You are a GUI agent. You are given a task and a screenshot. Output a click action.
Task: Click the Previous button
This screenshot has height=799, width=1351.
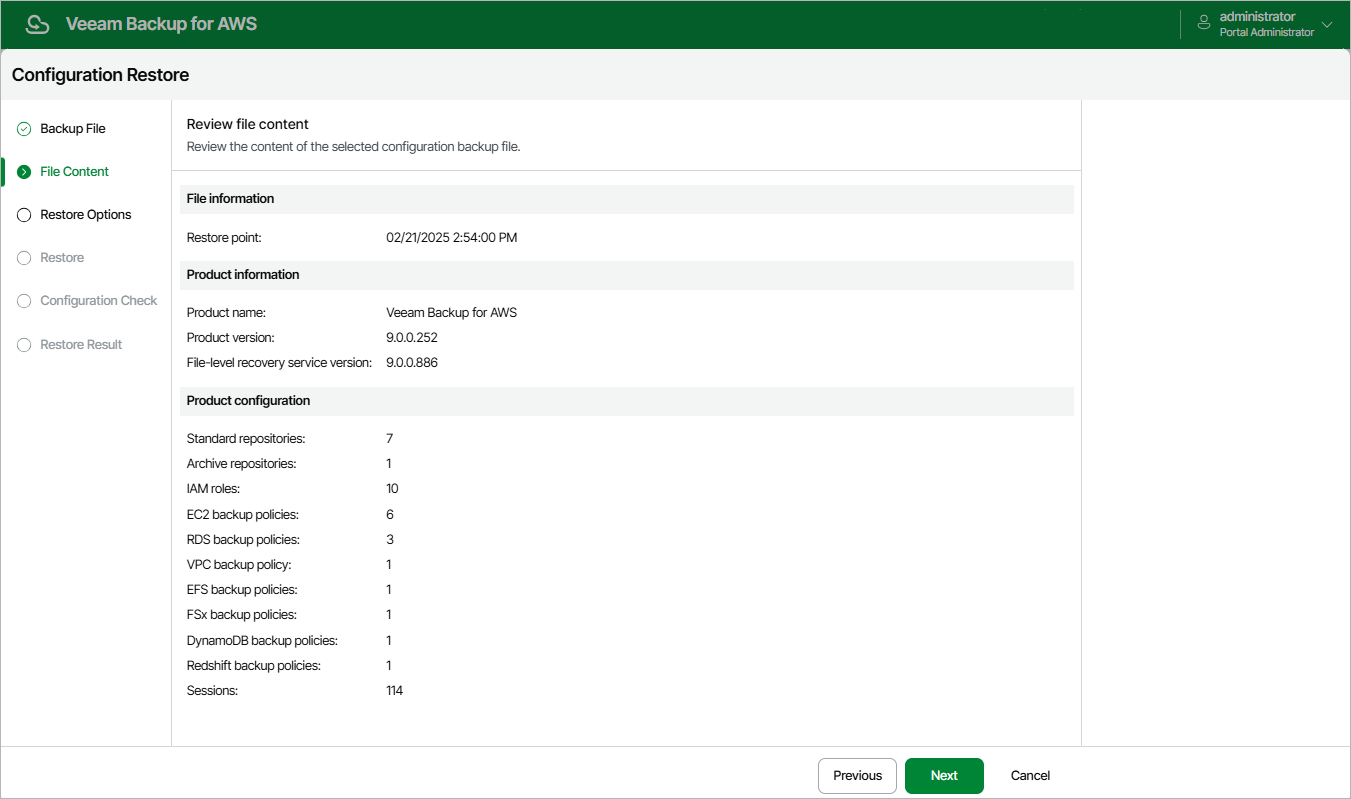click(x=857, y=776)
